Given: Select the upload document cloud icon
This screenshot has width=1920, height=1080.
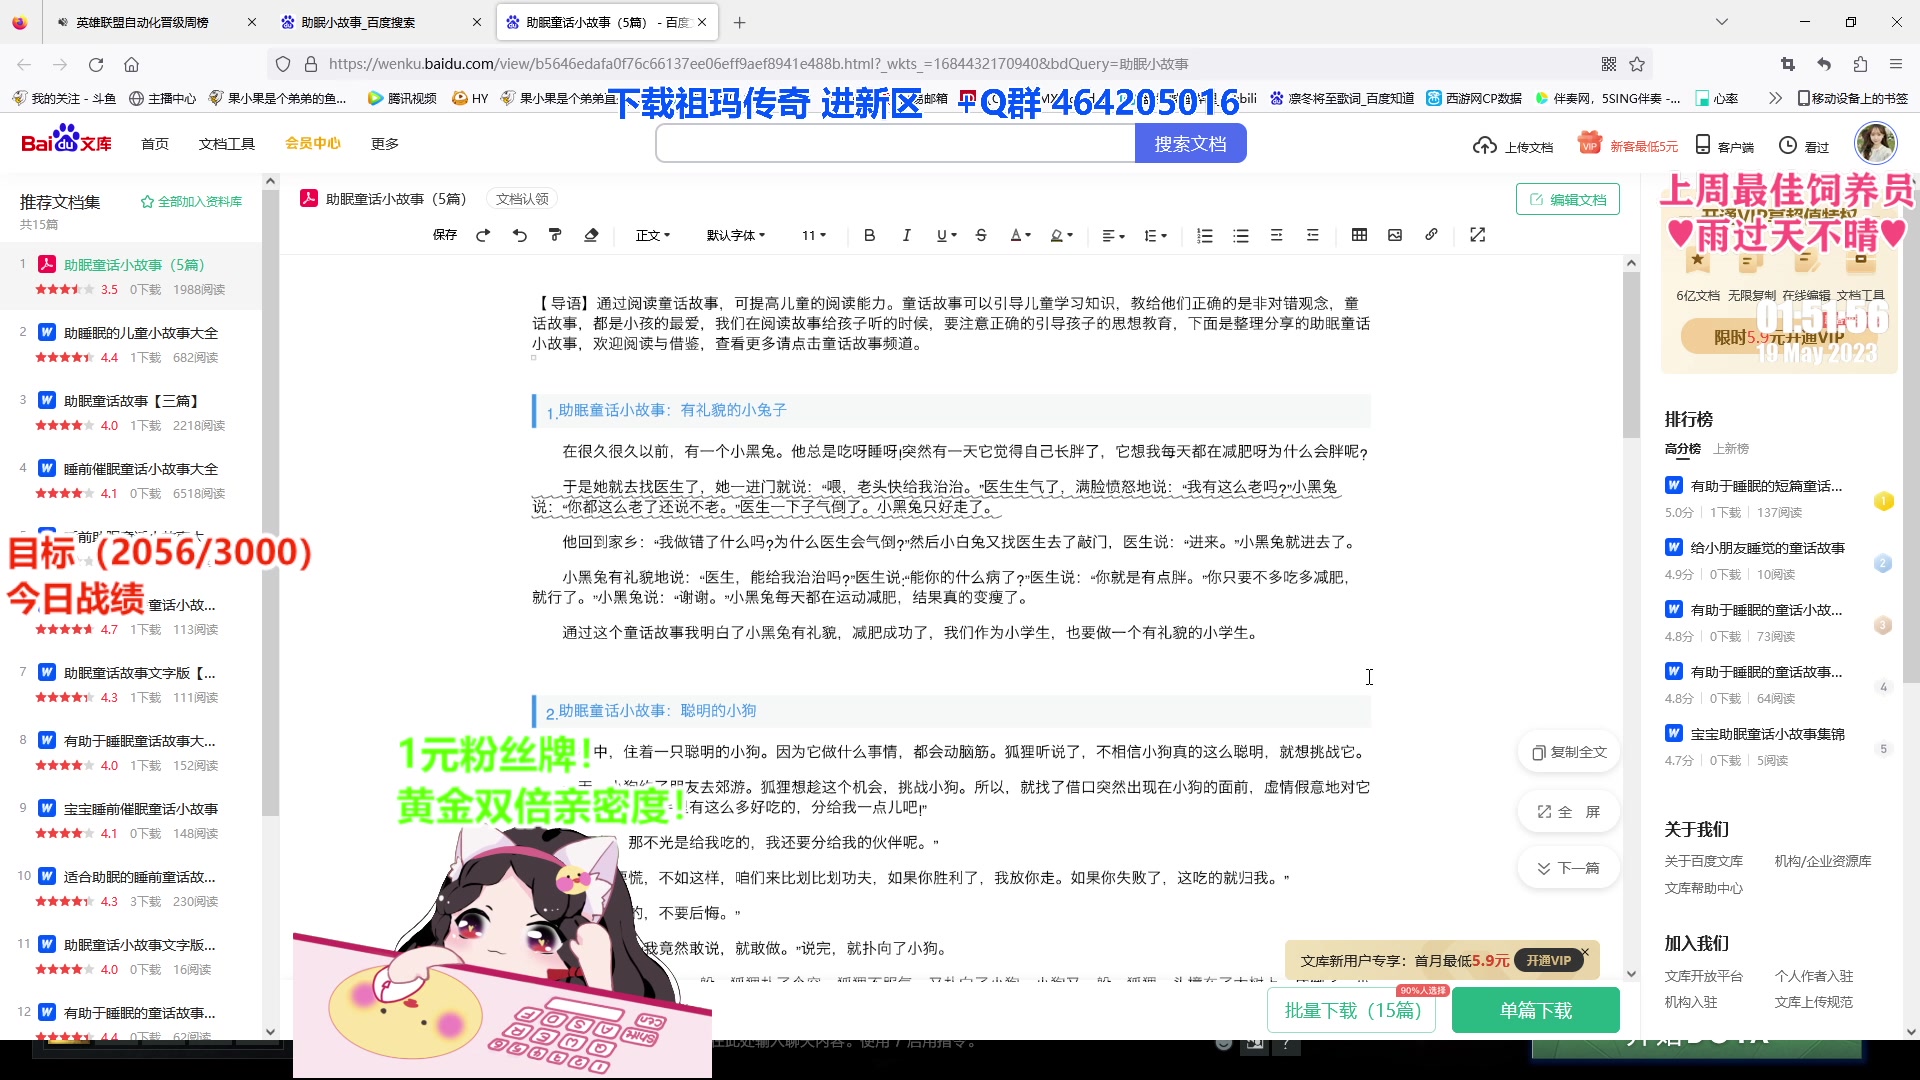Looking at the screenshot, I should [x=1486, y=146].
